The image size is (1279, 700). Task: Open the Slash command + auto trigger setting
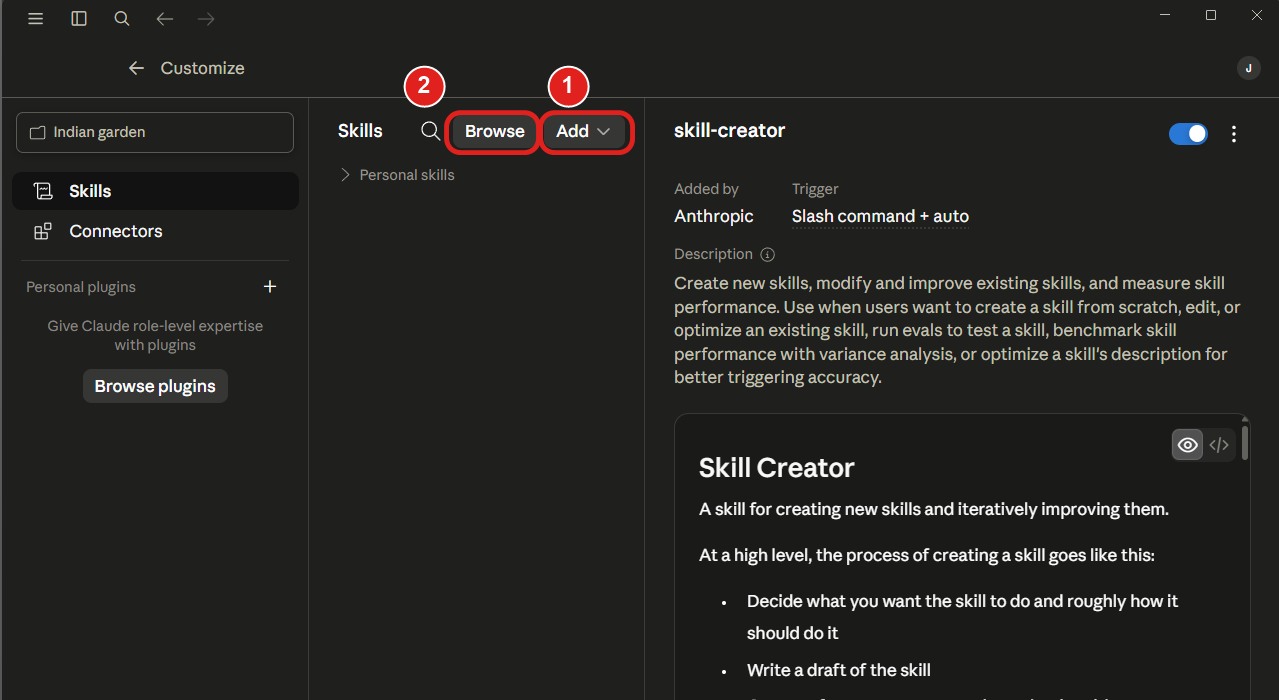pos(880,216)
